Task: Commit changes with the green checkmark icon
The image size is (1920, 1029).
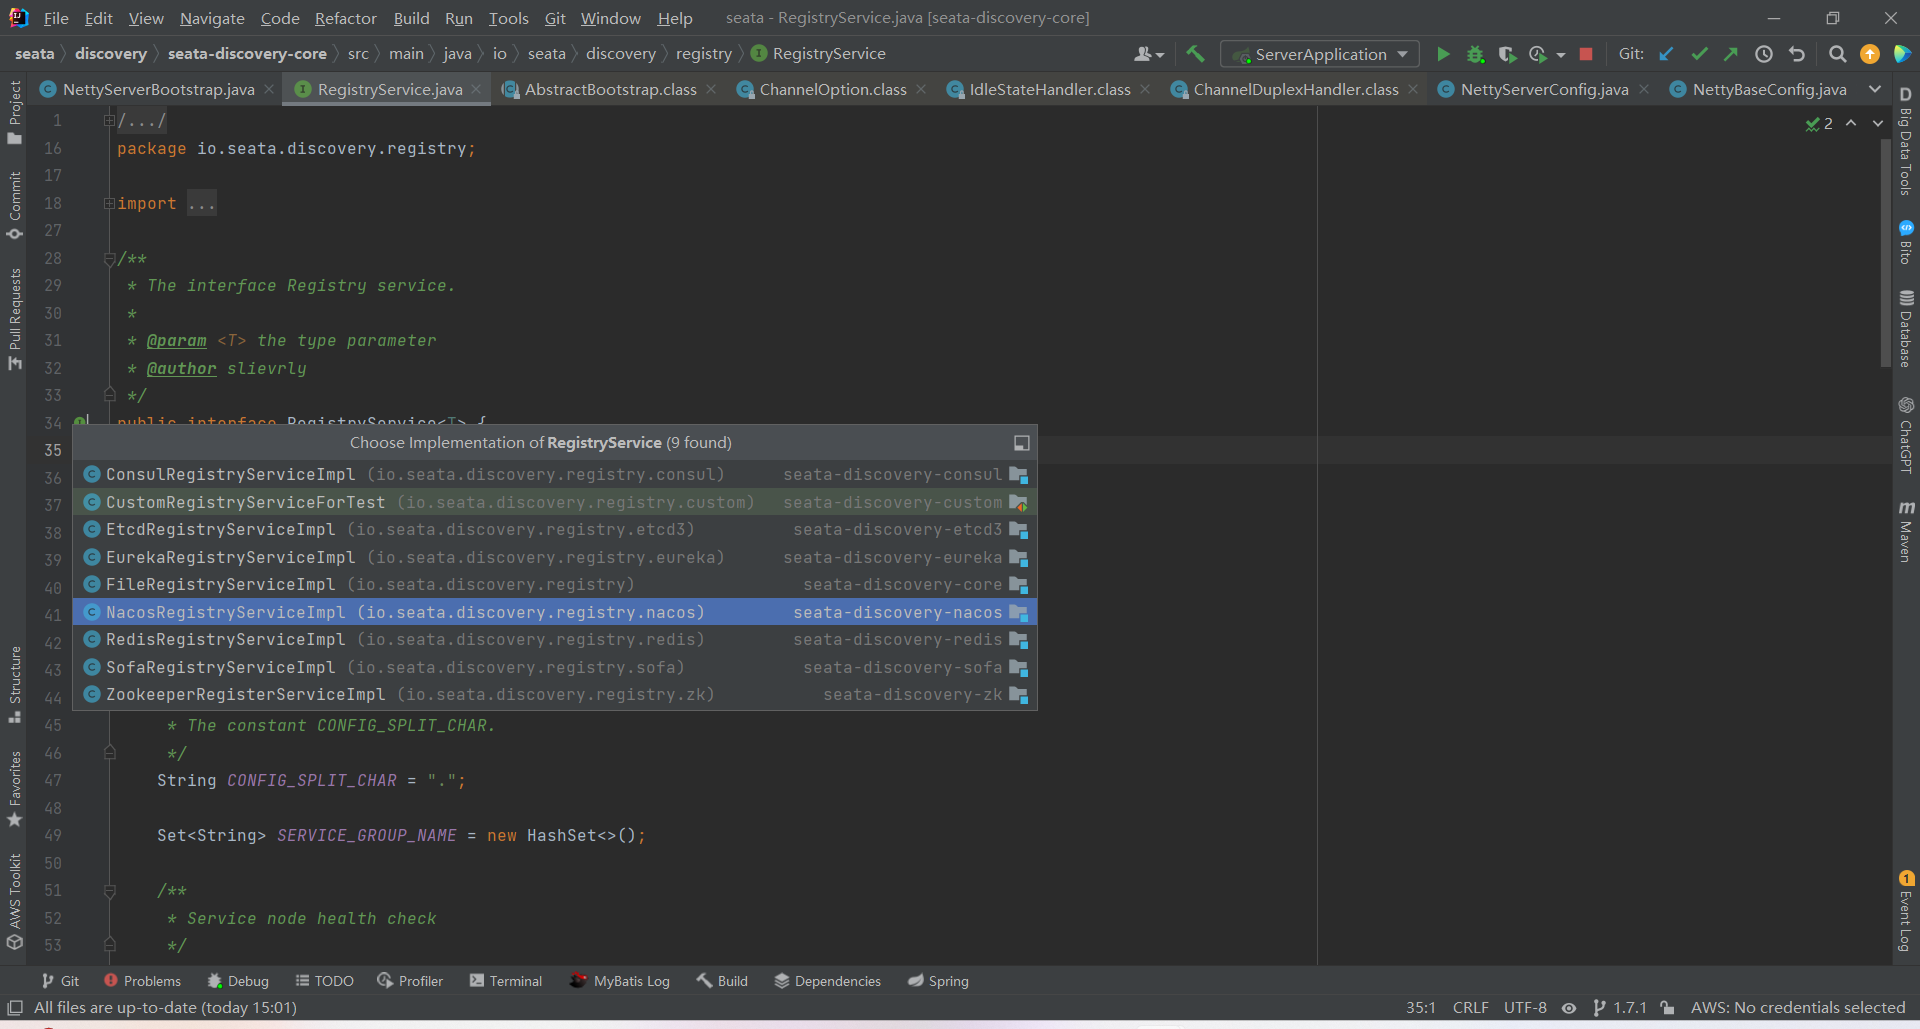Action: tap(1699, 54)
